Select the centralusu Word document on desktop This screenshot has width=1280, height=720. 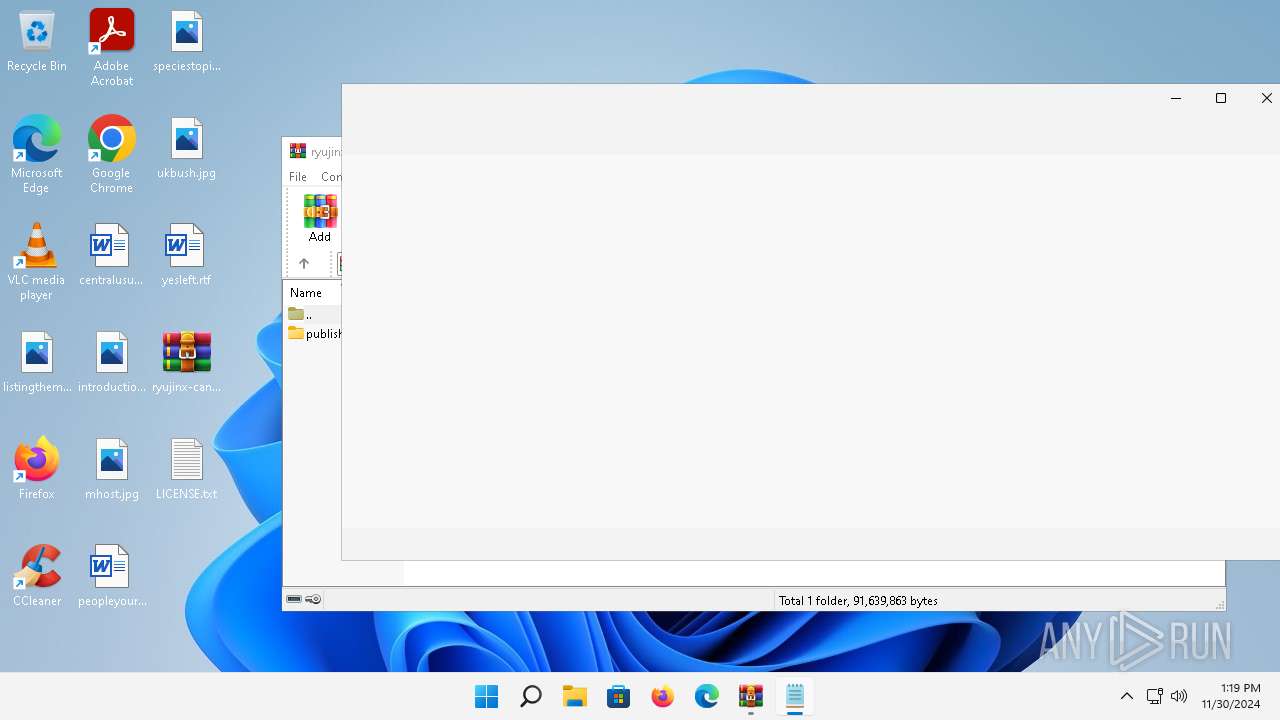pyautogui.click(x=112, y=257)
